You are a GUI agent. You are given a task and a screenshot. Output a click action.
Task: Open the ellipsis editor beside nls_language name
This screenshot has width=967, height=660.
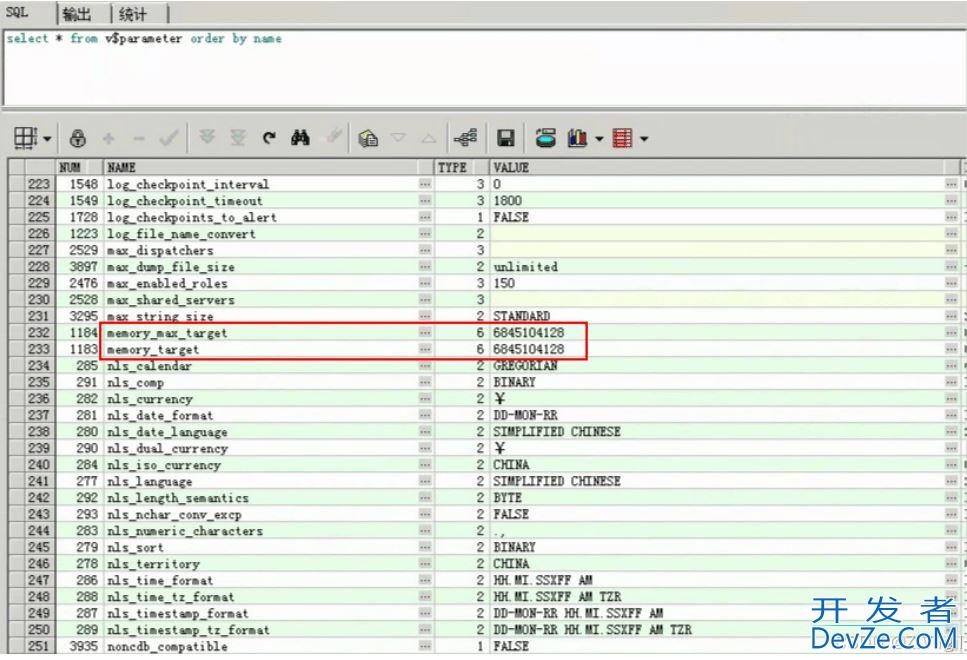coord(425,481)
